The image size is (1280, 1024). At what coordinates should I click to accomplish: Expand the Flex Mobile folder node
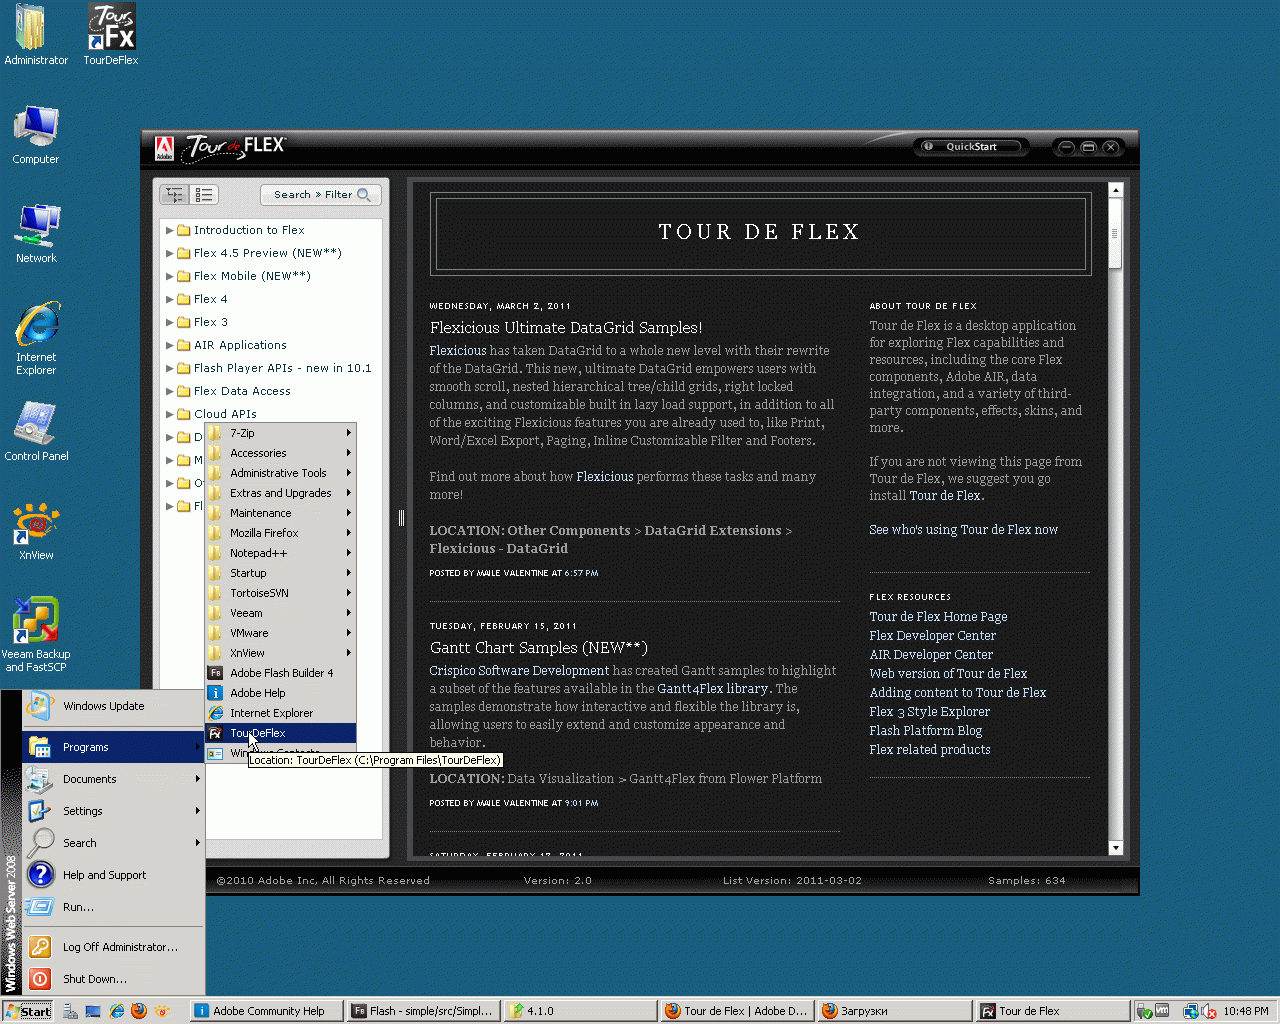tap(170, 276)
